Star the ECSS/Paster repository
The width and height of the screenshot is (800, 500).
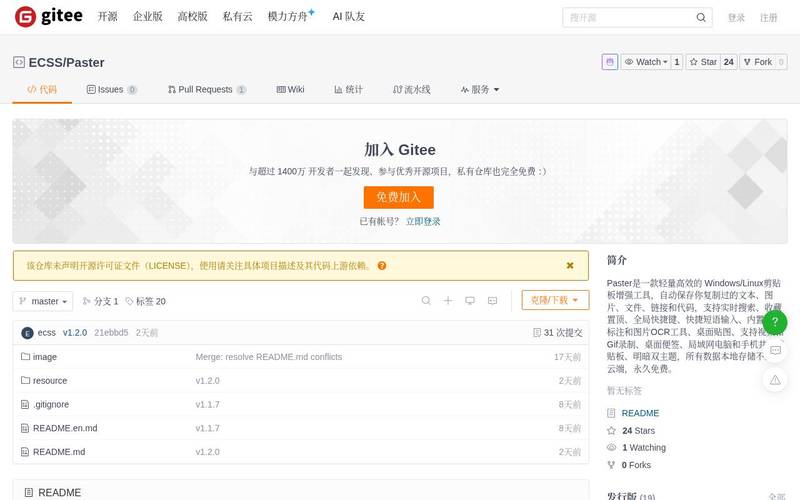click(703, 62)
